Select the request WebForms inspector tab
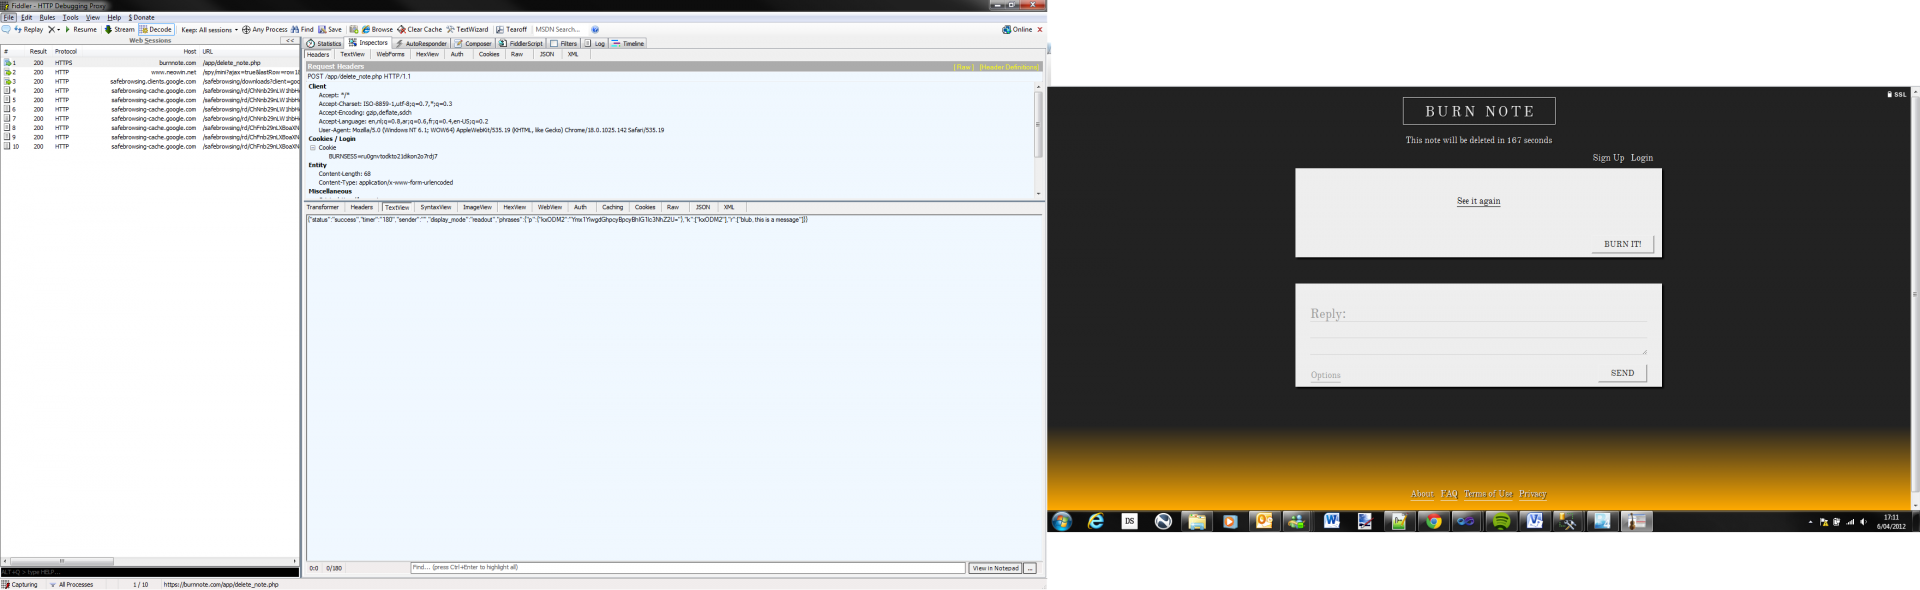The height and width of the screenshot is (590, 1920). (390, 55)
